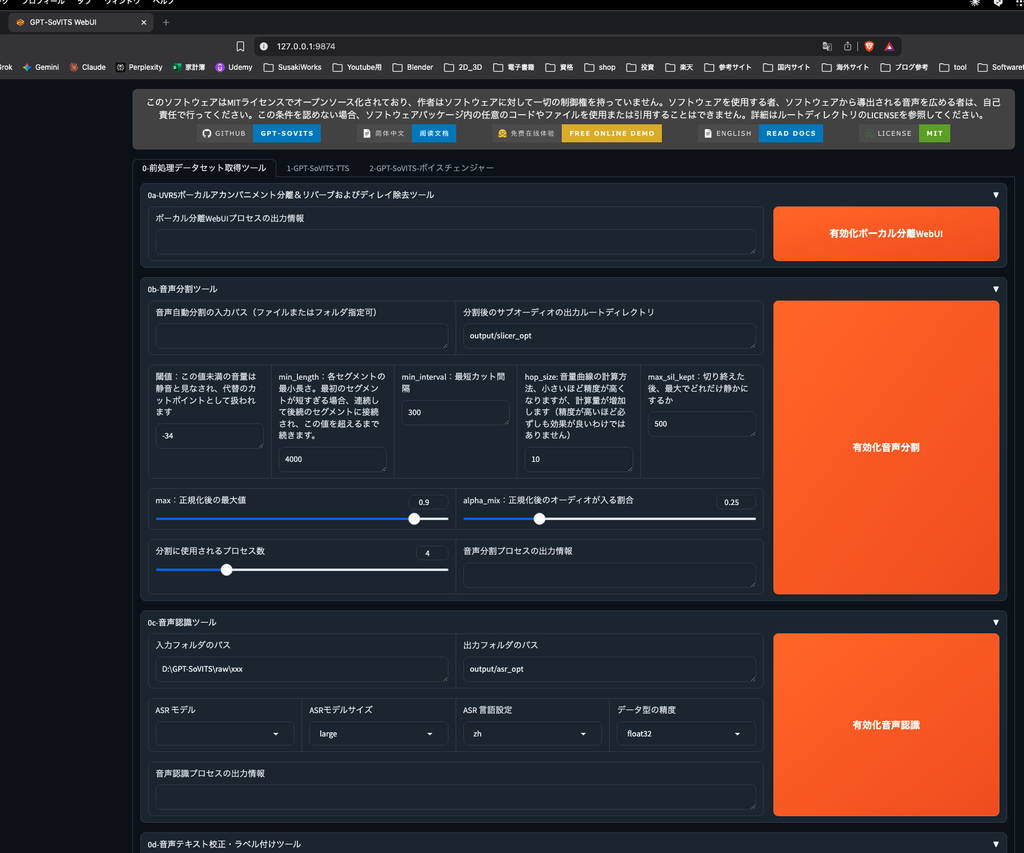
Task: Collapse the 0b-音声分割ツール section
Action: tap(996, 289)
